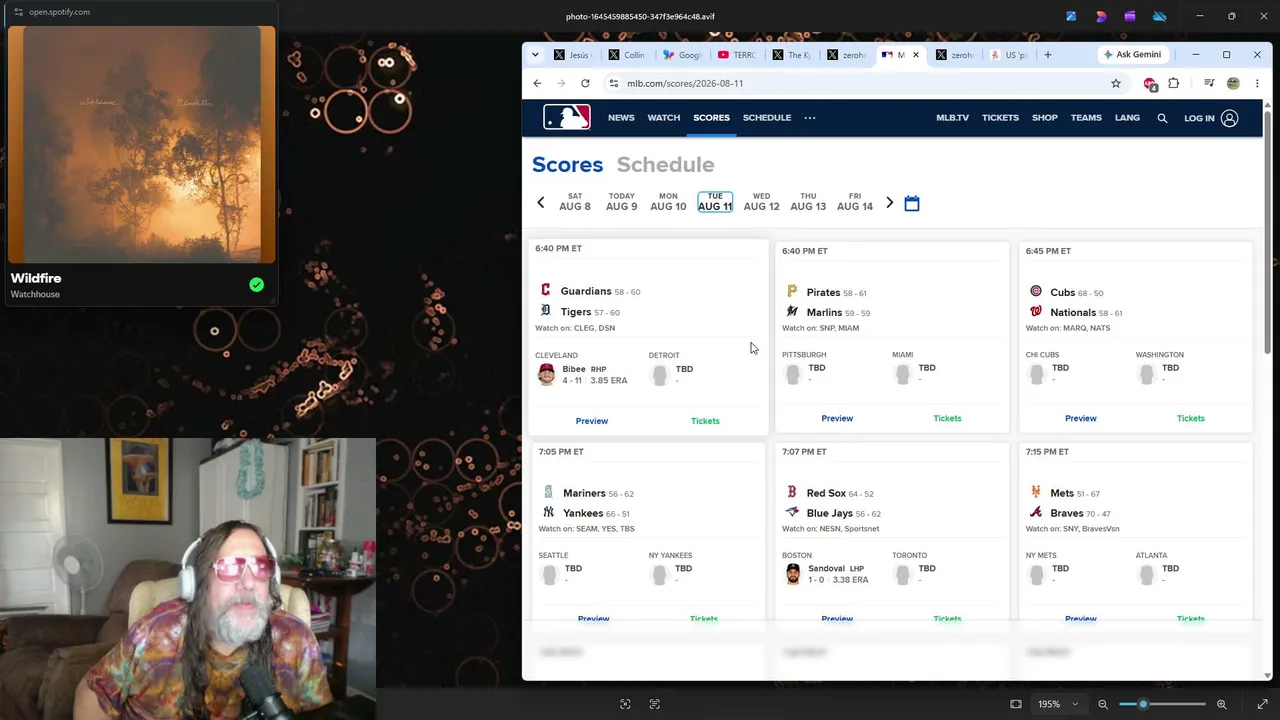Go to the previous week of dates arrow
Screen dimensions: 1280x720
pyautogui.click(x=541, y=203)
